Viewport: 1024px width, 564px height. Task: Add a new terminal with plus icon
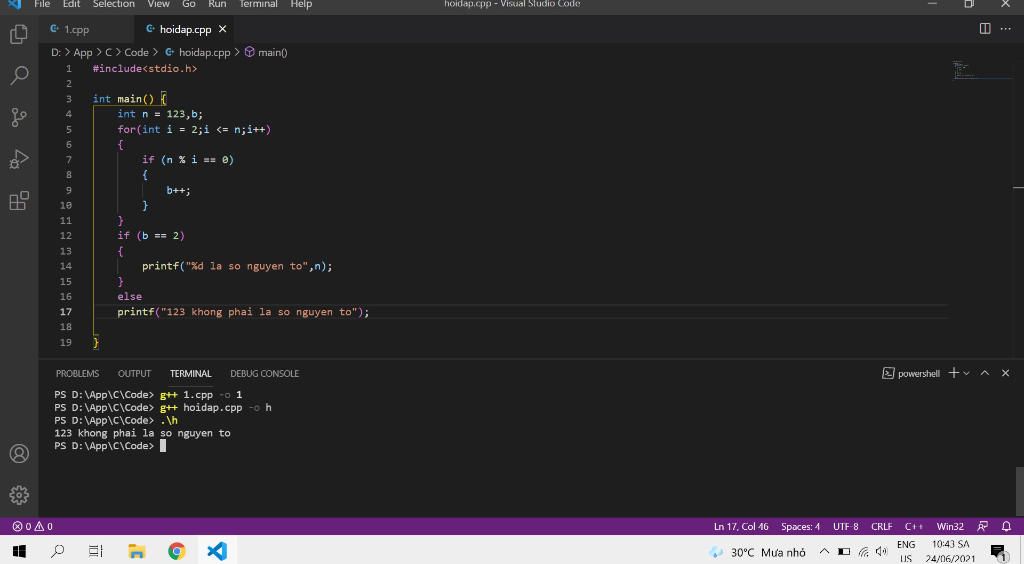(953, 373)
